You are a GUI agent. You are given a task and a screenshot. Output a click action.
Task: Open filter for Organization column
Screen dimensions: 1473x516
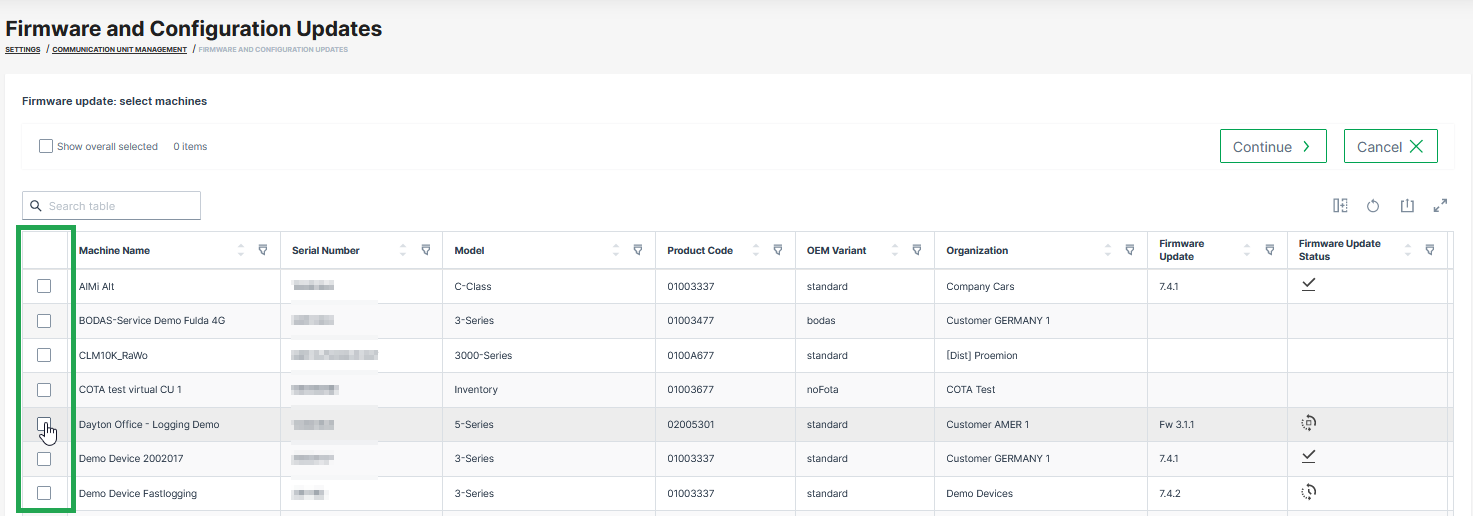click(1129, 250)
